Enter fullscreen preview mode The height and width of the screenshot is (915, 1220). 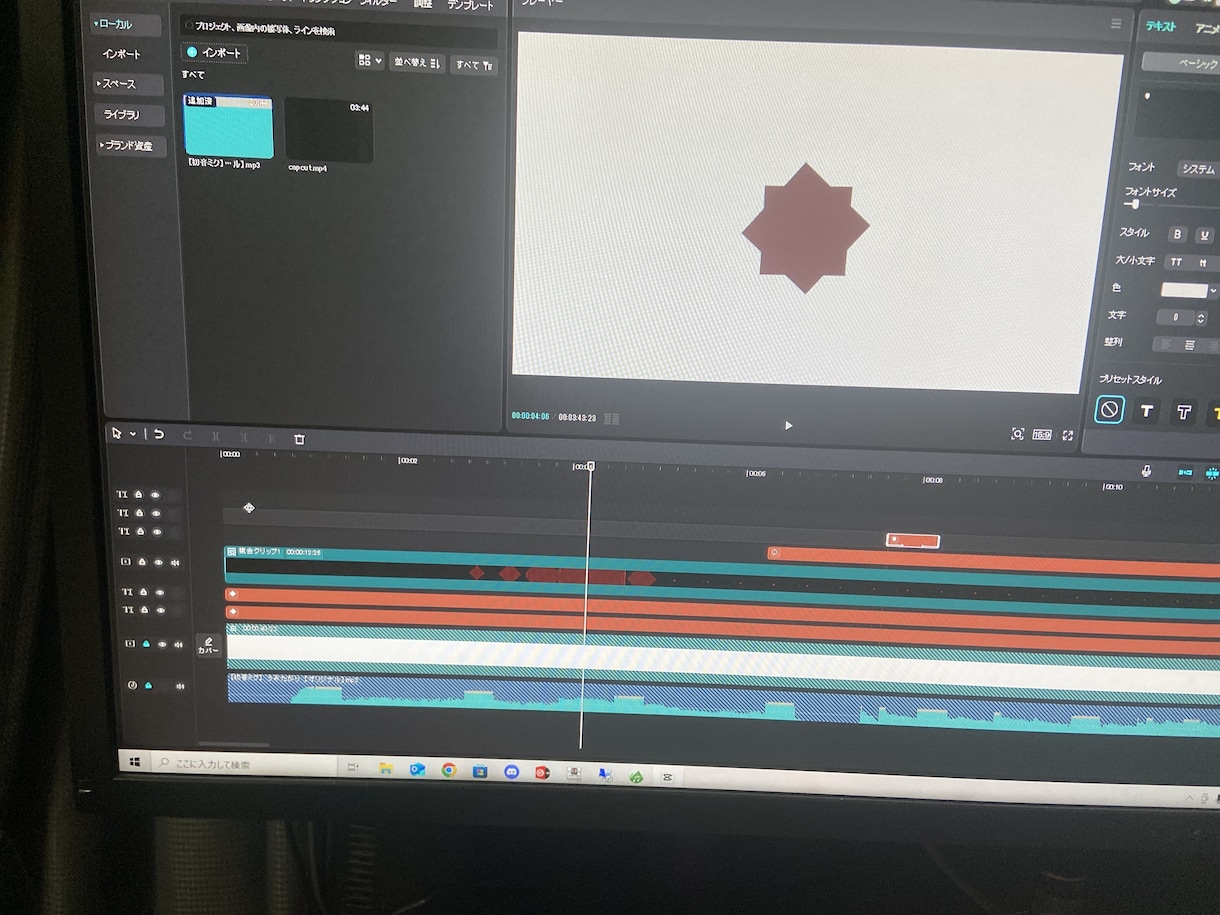[1068, 435]
